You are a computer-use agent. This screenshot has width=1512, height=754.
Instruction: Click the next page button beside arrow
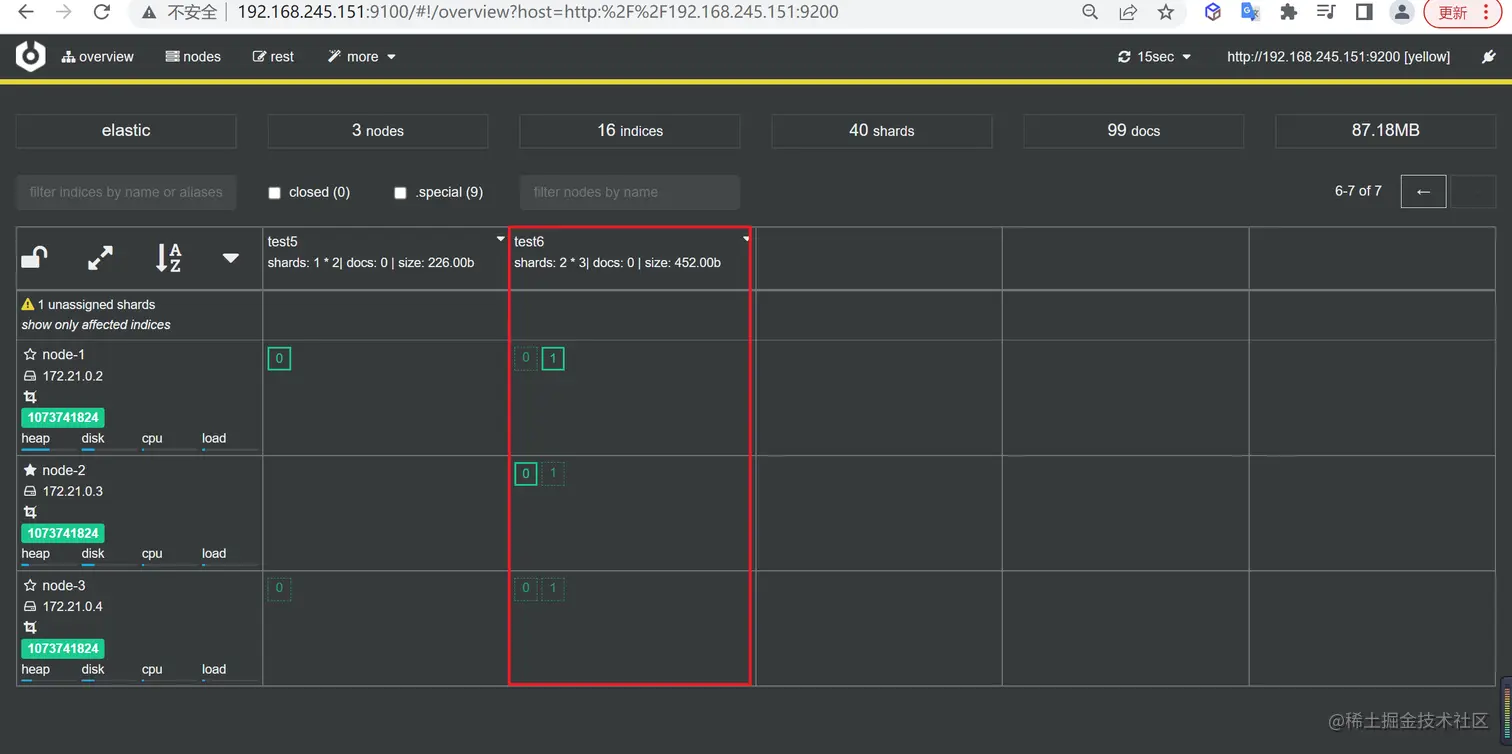point(1473,191)
